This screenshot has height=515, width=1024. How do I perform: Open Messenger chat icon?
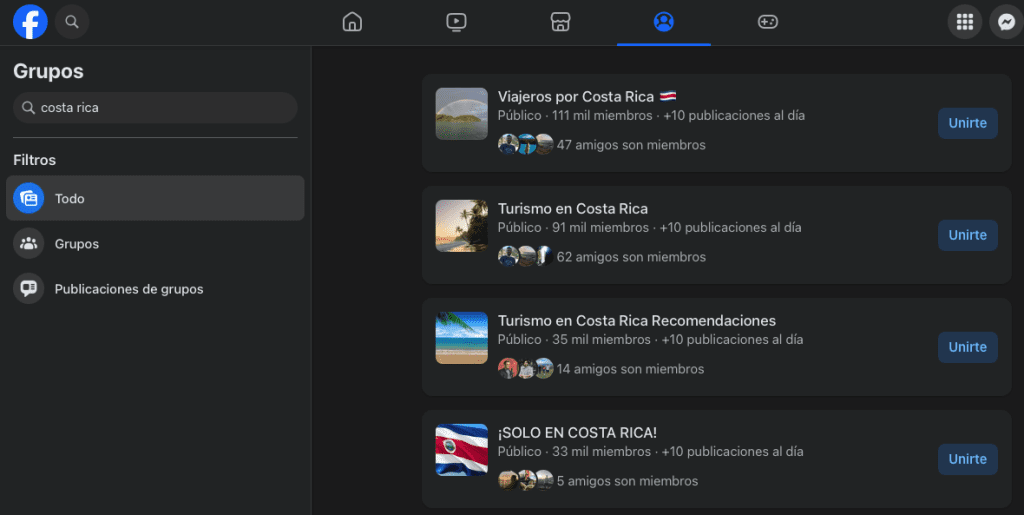pos(1006,22)
